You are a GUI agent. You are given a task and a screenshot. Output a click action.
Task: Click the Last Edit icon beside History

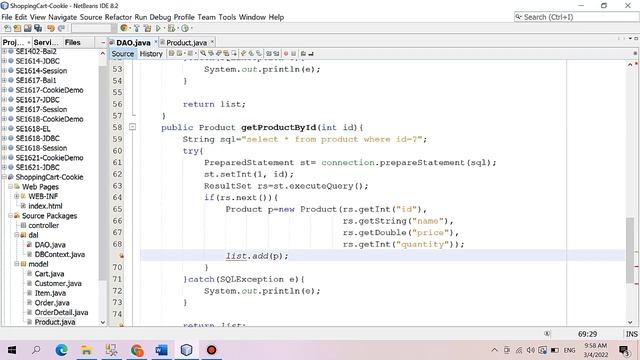tap(171, 53)
